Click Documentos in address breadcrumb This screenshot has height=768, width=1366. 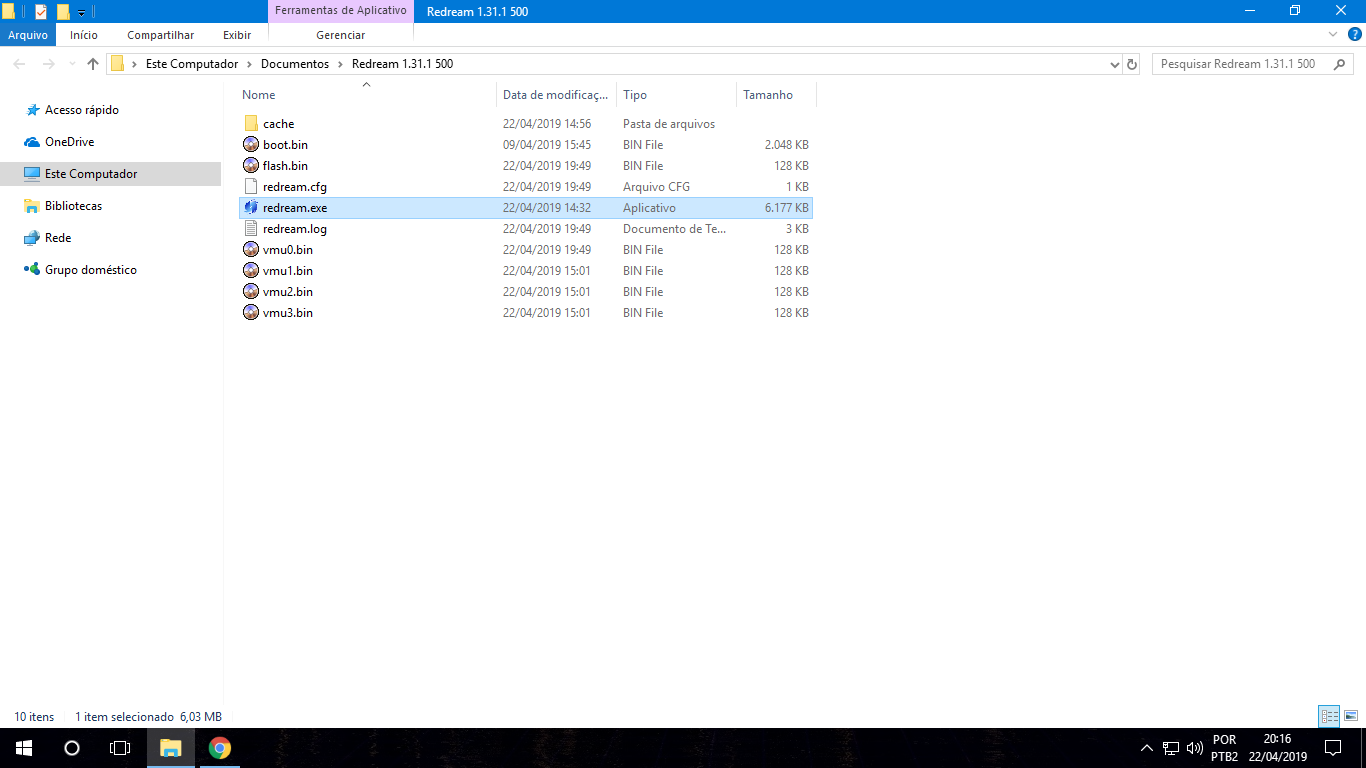tap(295, 64)
